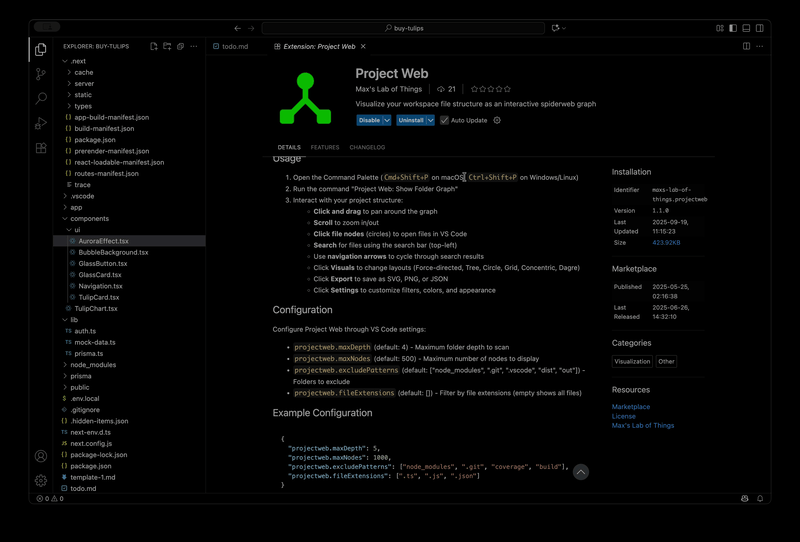Viewport: 800px width, 542px height.
Task: Open the Extensions view
Action: click(41, 148)
